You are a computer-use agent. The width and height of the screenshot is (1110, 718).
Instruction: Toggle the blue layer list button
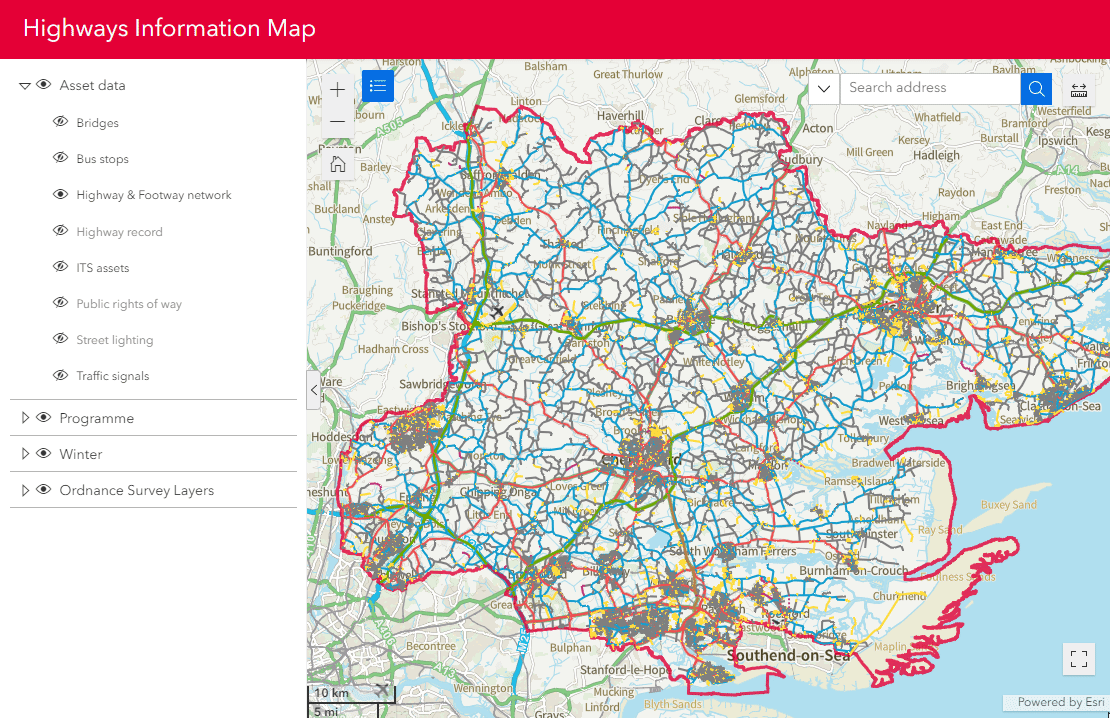[x=378, y=86]
